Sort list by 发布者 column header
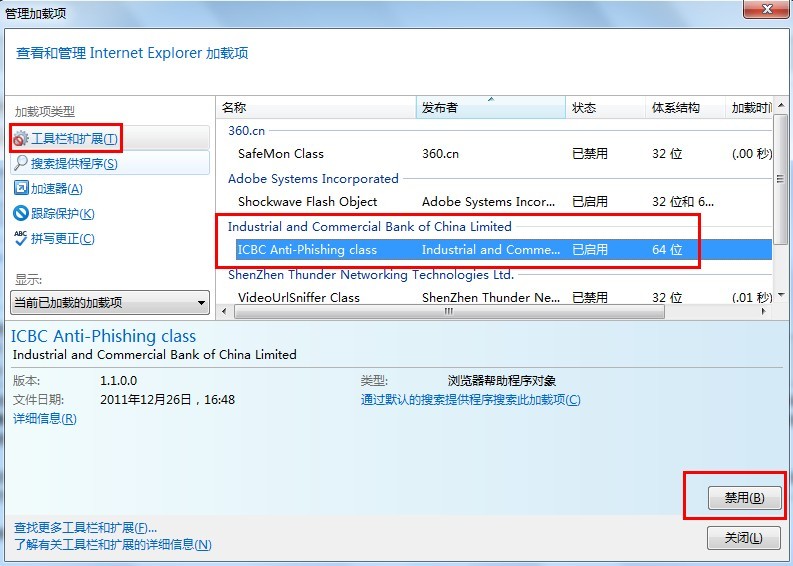The height and width of the screenshot is (566, 793). [491, 108]
